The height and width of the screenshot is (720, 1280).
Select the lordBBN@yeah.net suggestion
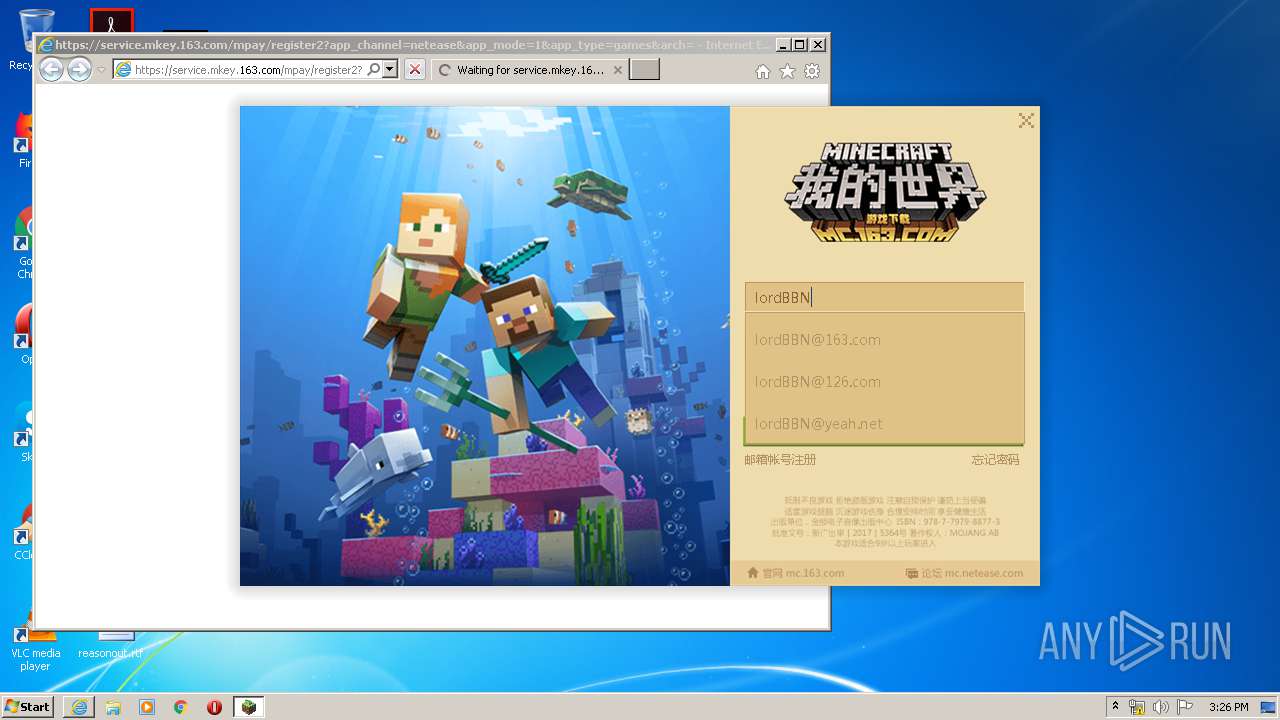click(884, 423)
